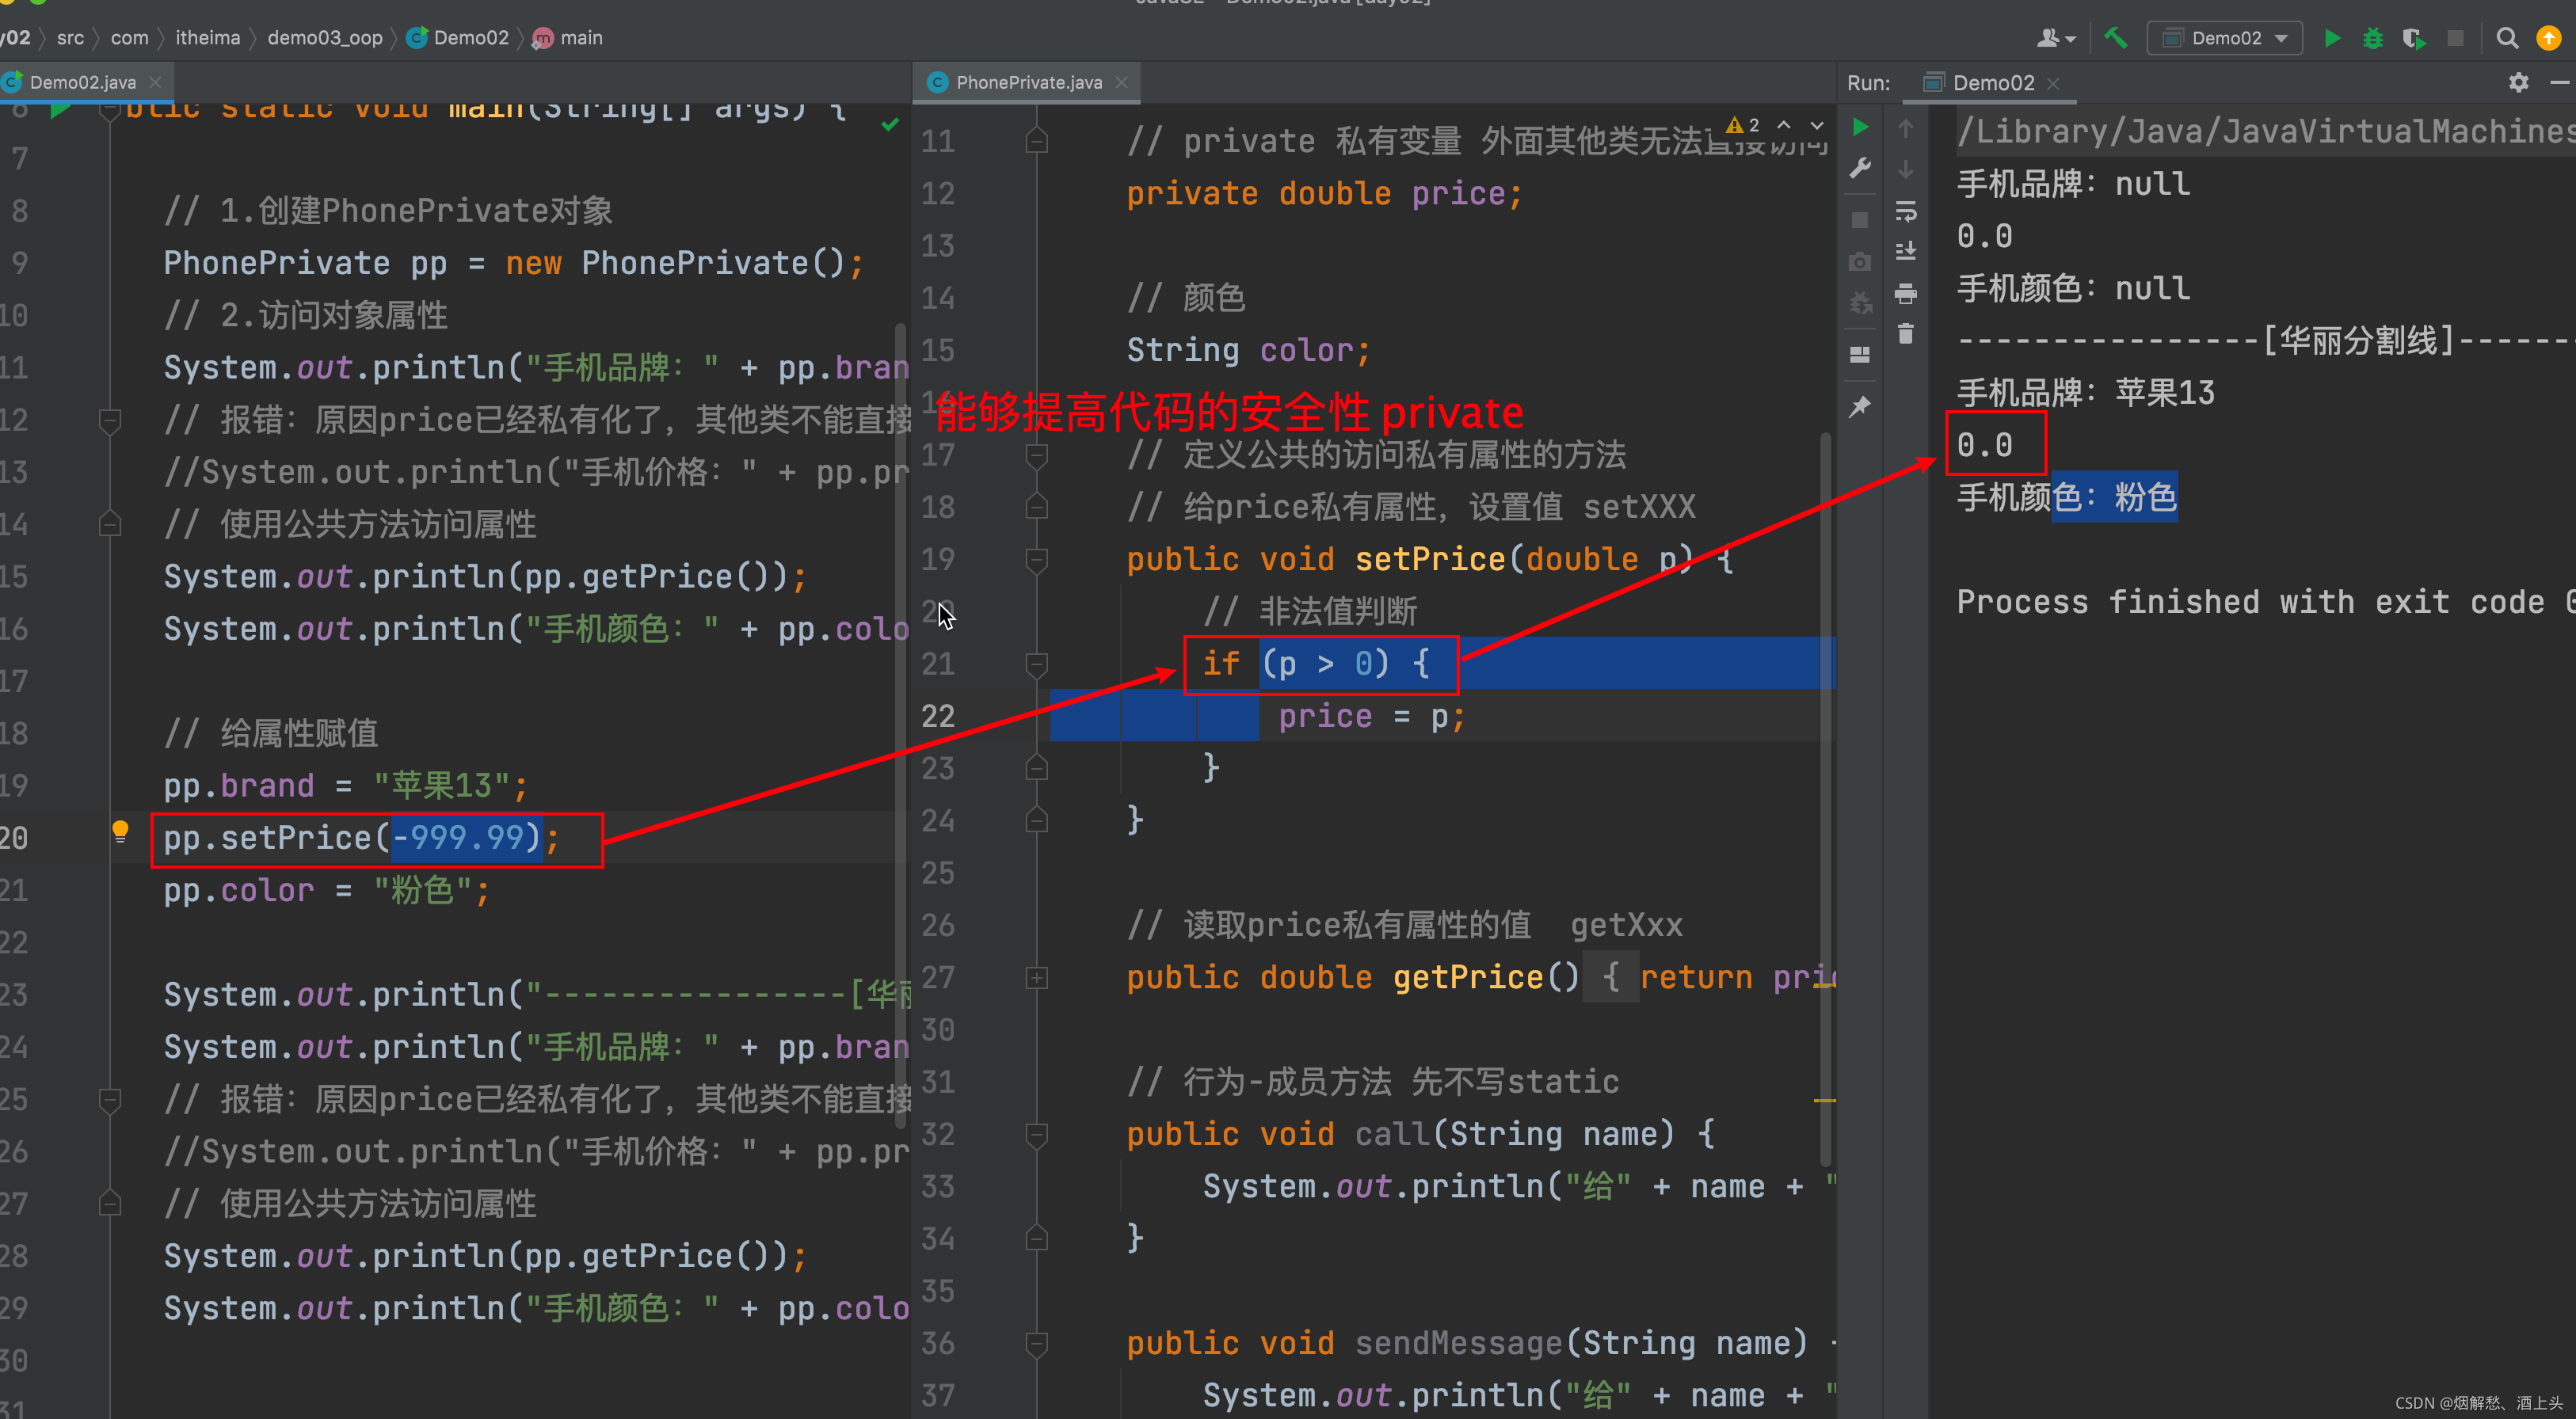Switch to the PhonePrivate.java editor tab

(x=1028, y=82)
